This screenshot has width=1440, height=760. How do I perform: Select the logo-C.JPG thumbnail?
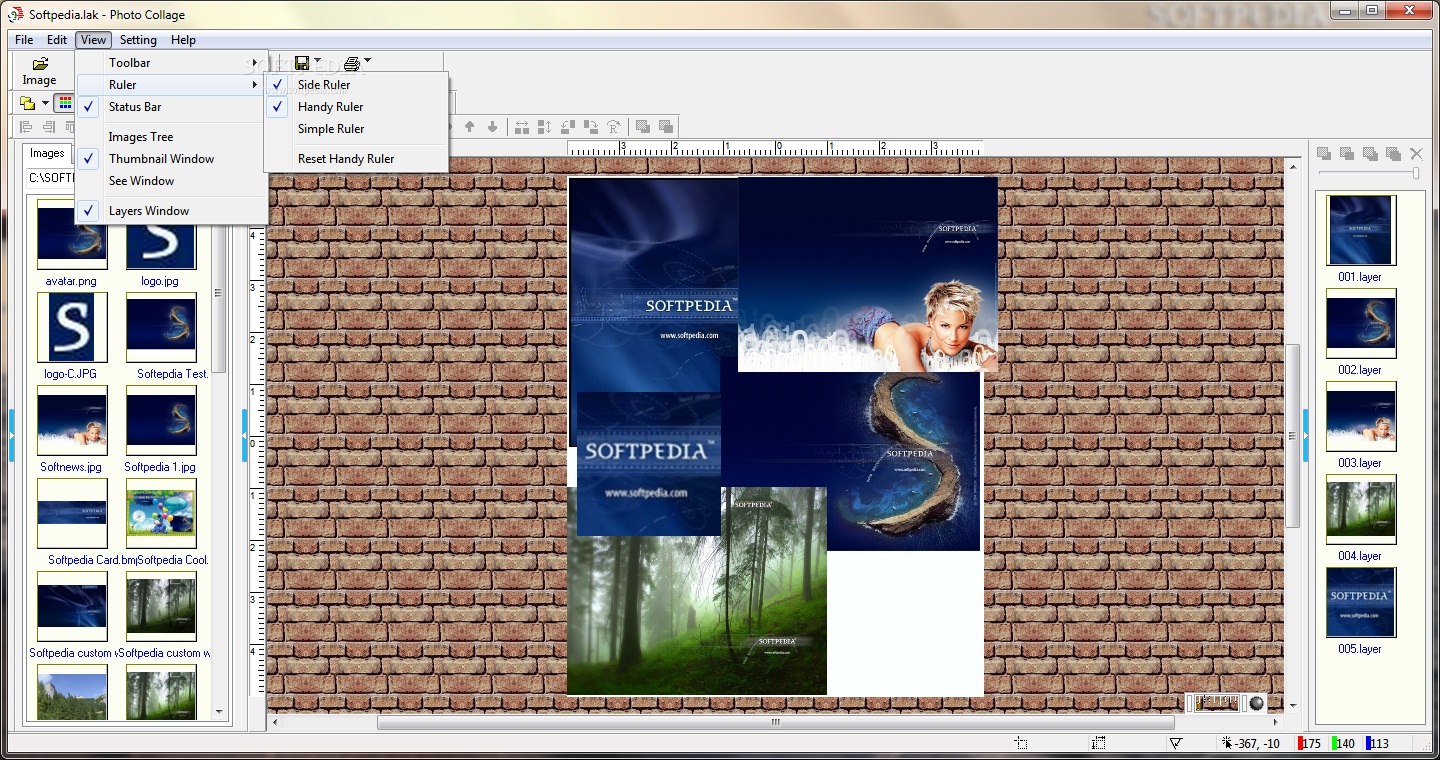(72, 327)
